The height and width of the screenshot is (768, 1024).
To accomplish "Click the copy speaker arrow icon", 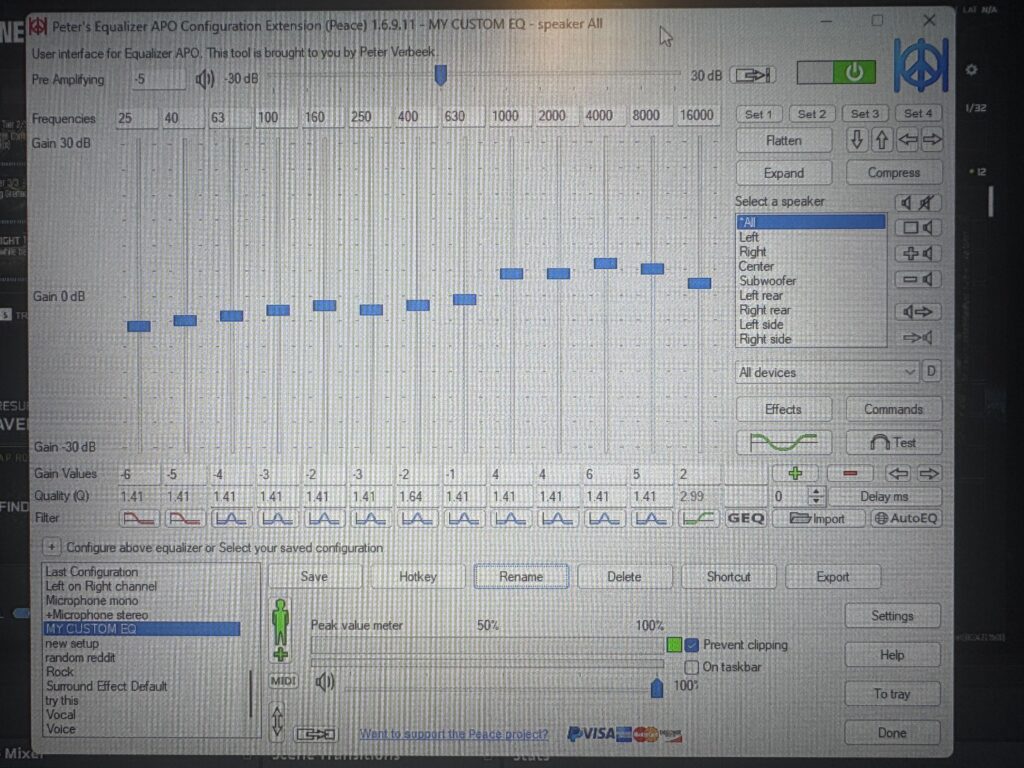I will click(917, 312).
